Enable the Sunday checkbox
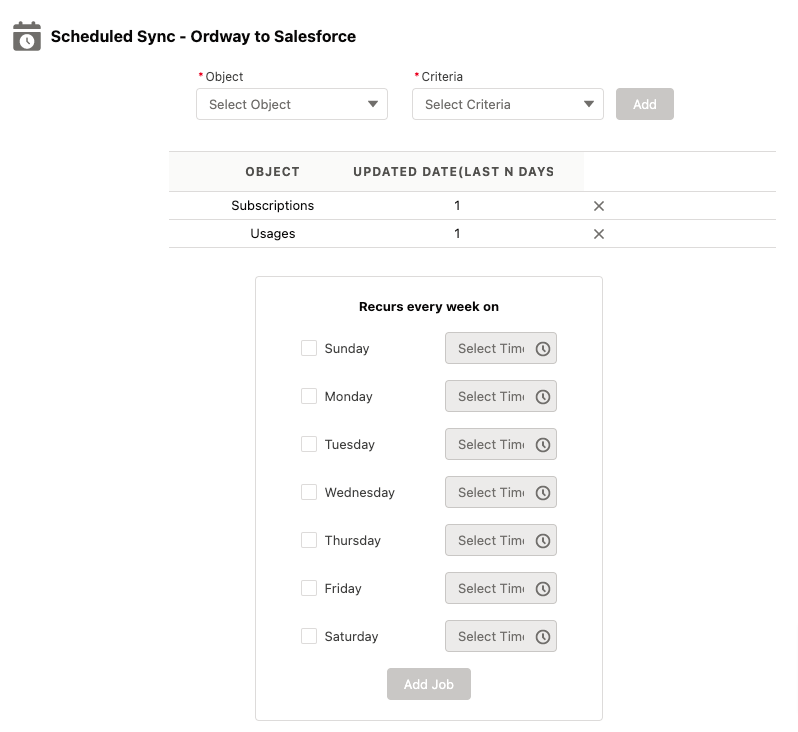798x732 pixels. click(309, 348)
